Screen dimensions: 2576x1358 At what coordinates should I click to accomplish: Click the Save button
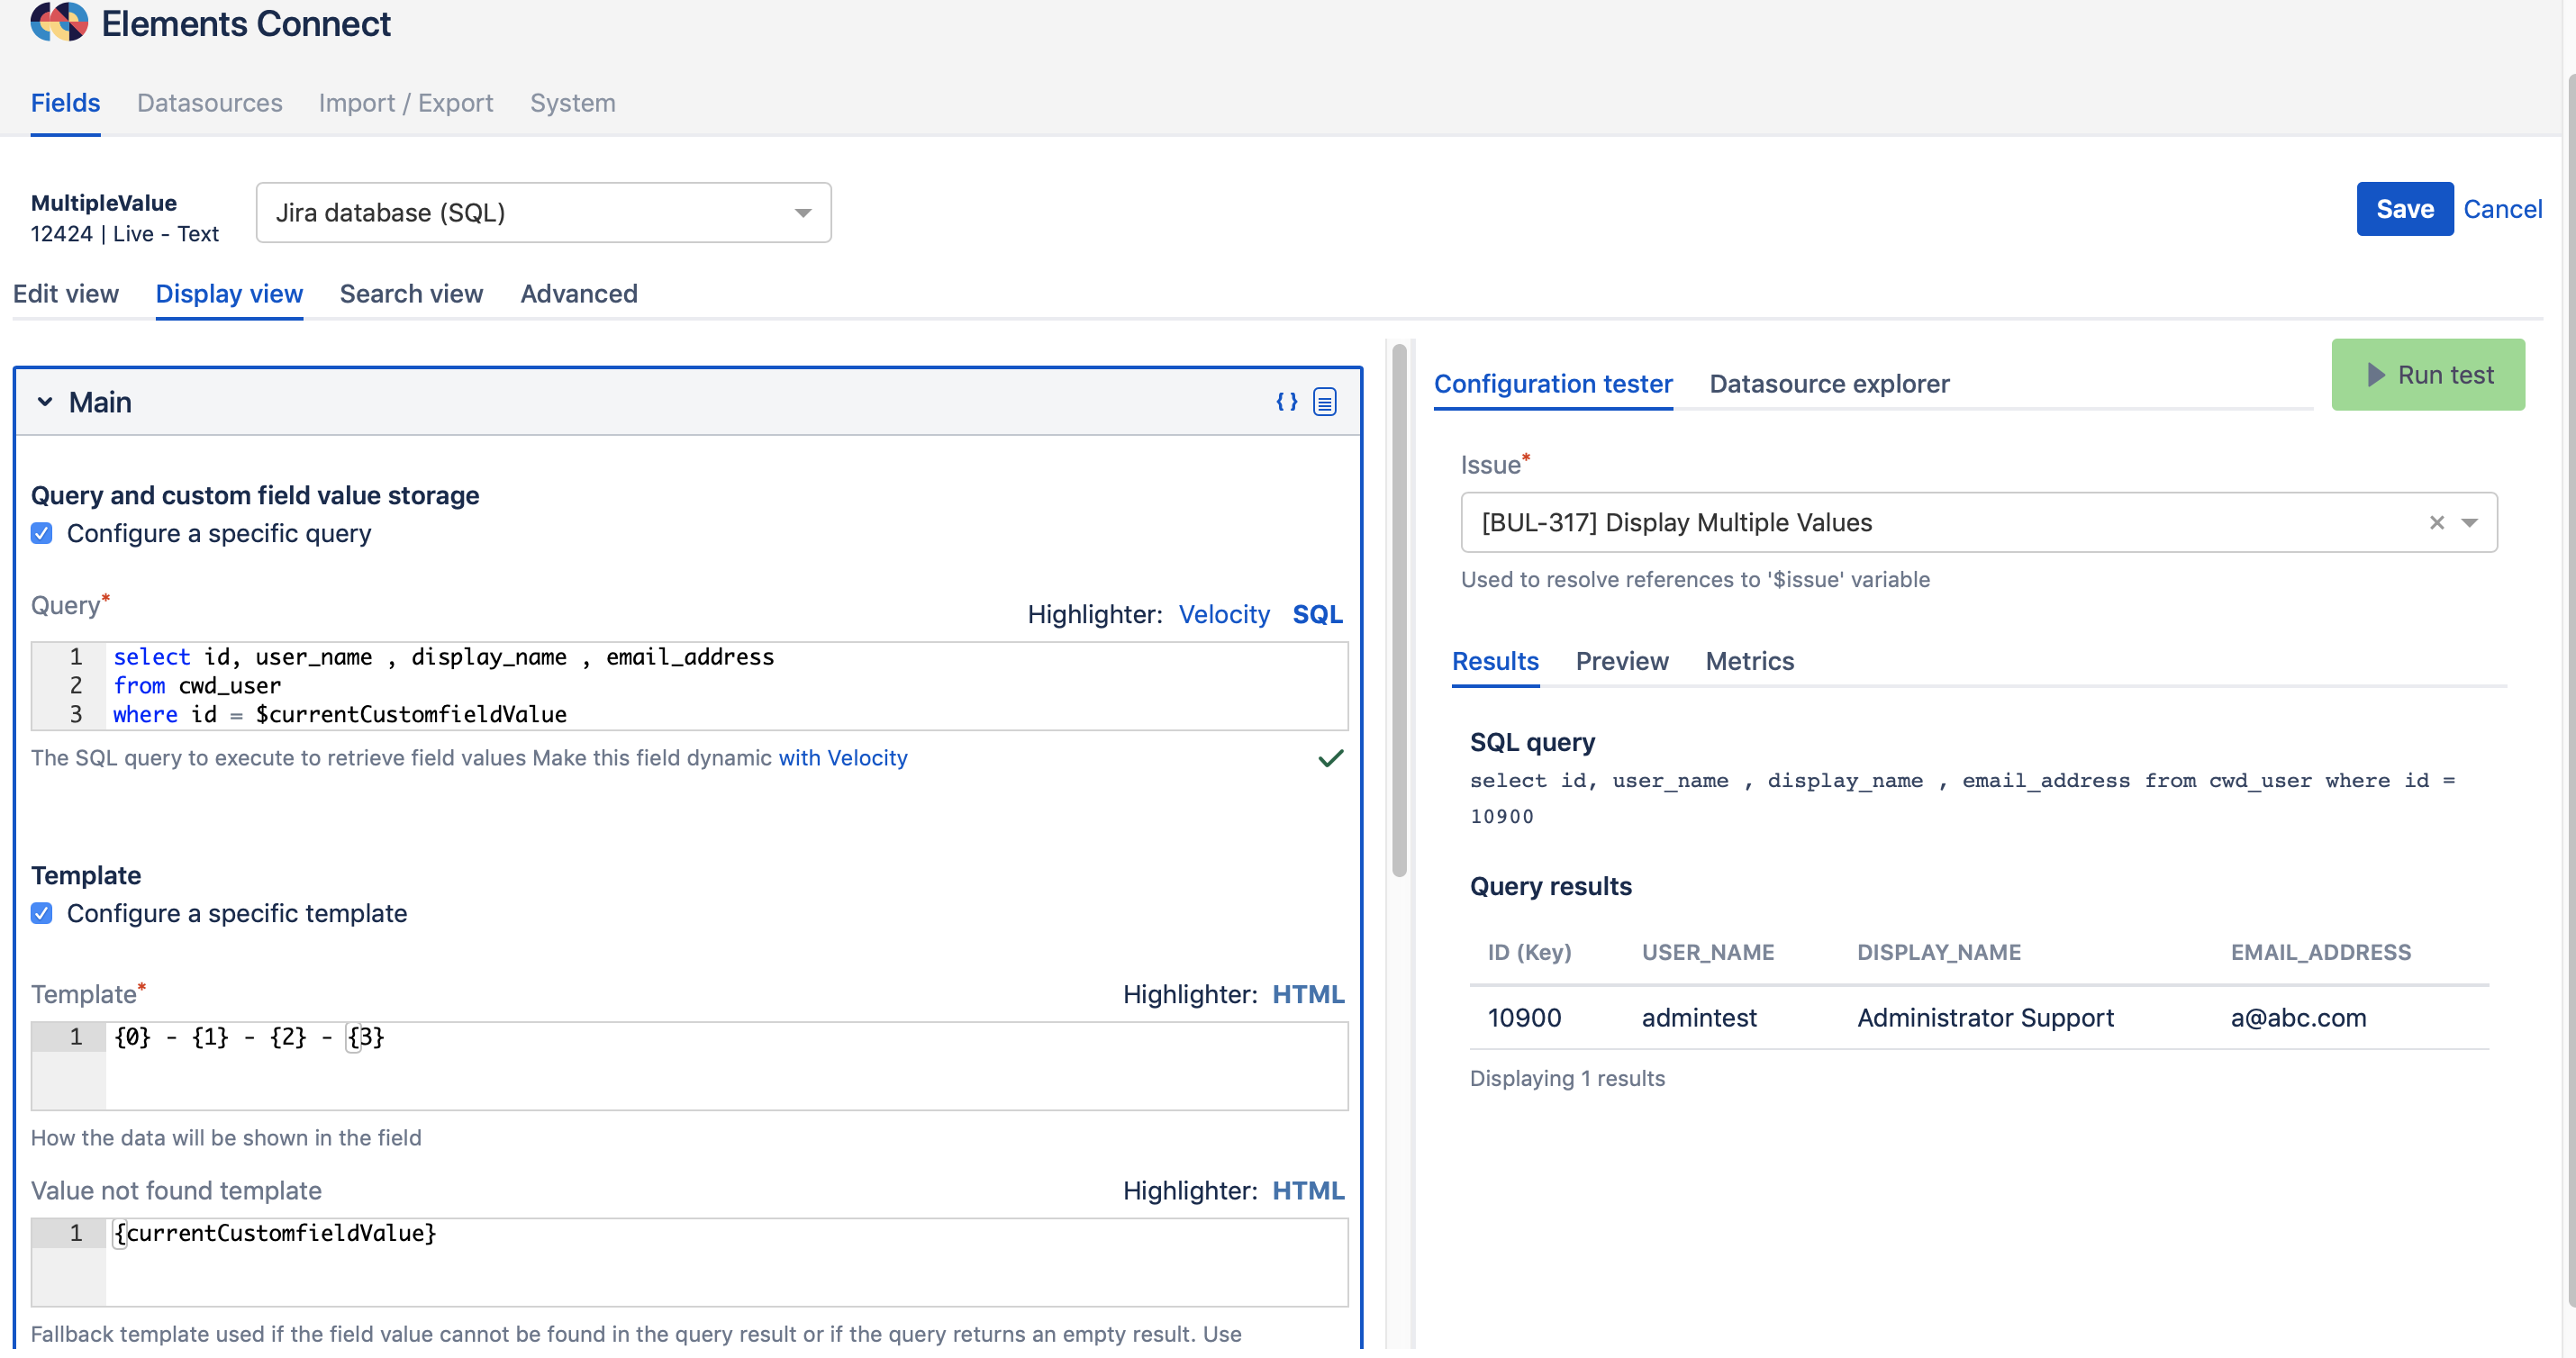[2403, 209]
